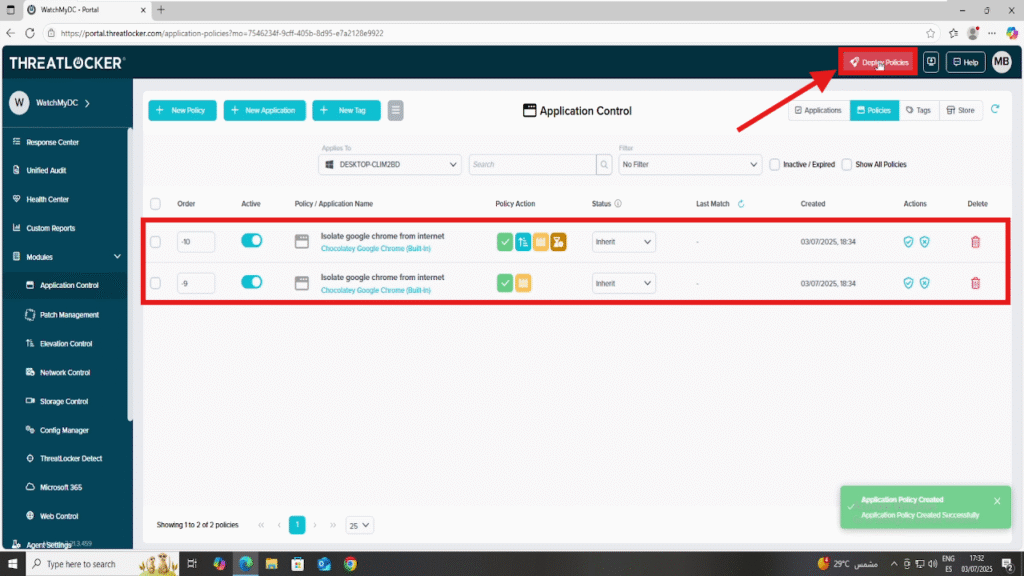Dismiss the Application Policy Created notification
The image size is (1024, 576).
[997, 501]
